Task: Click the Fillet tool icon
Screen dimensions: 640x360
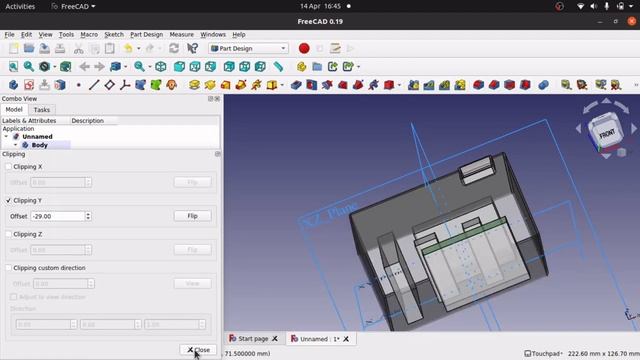Action: [x=478, y=85]
